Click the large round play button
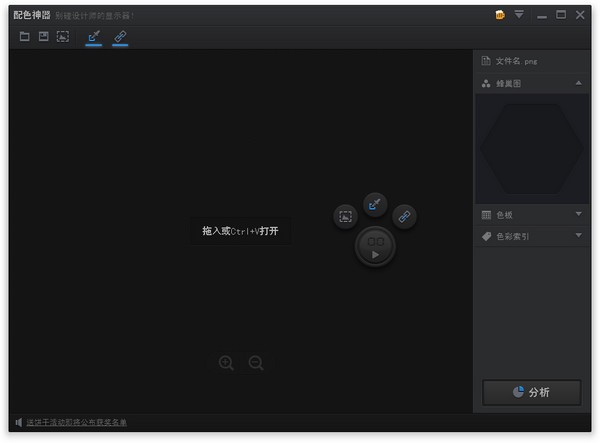Viewport: 600px width, 443px height. point(375,247)
